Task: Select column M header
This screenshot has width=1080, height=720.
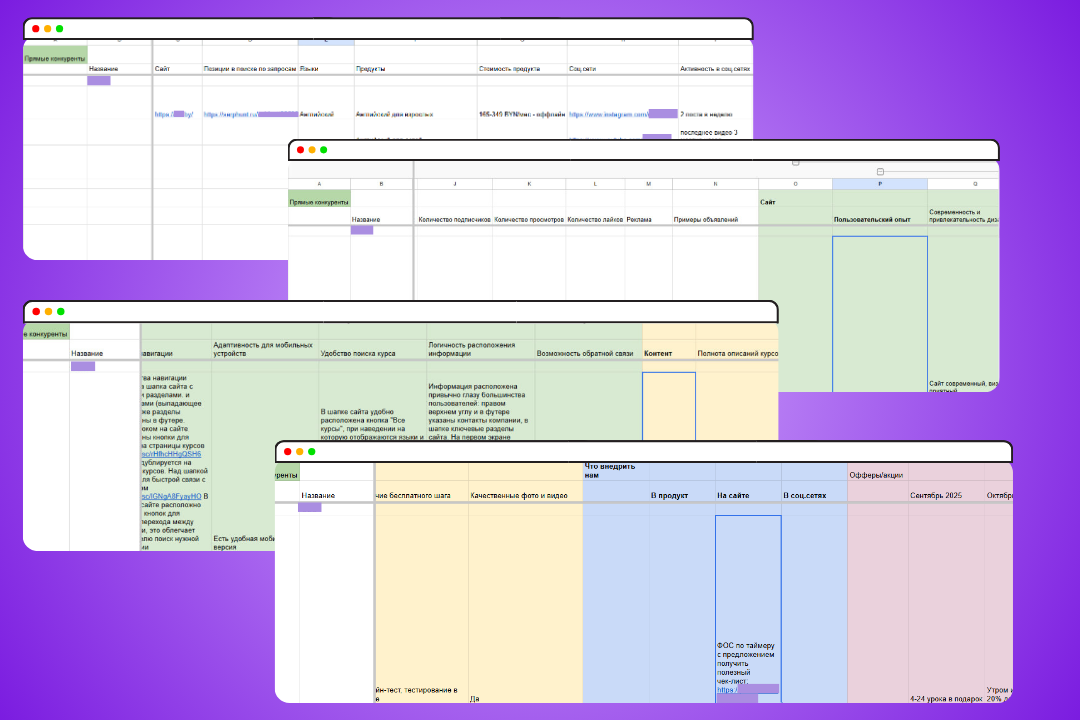Action: pyautogui.click(x=648, y=184)
